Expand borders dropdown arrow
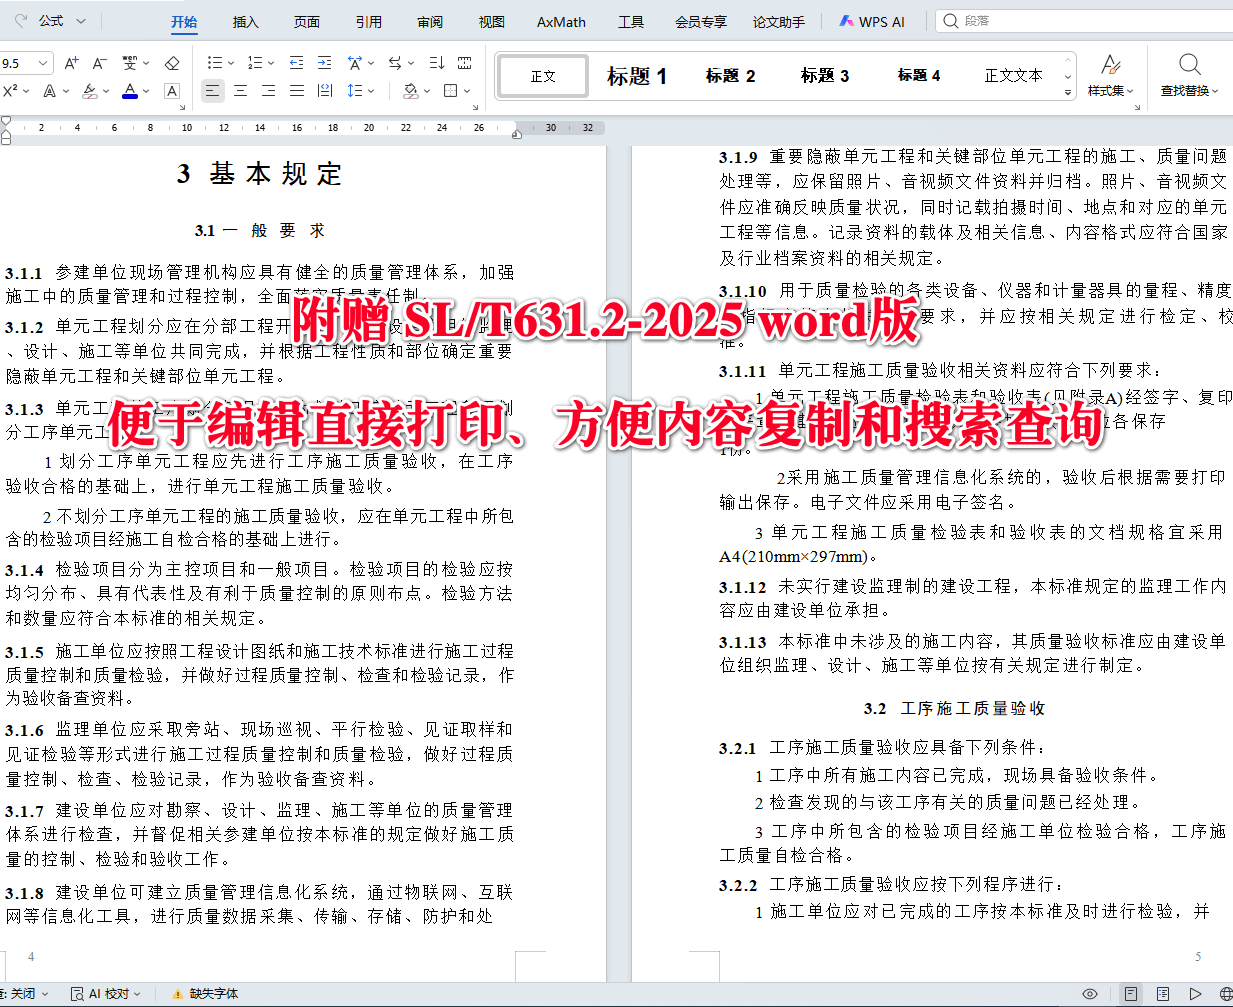1233x1007 pixels. point(467,91)
